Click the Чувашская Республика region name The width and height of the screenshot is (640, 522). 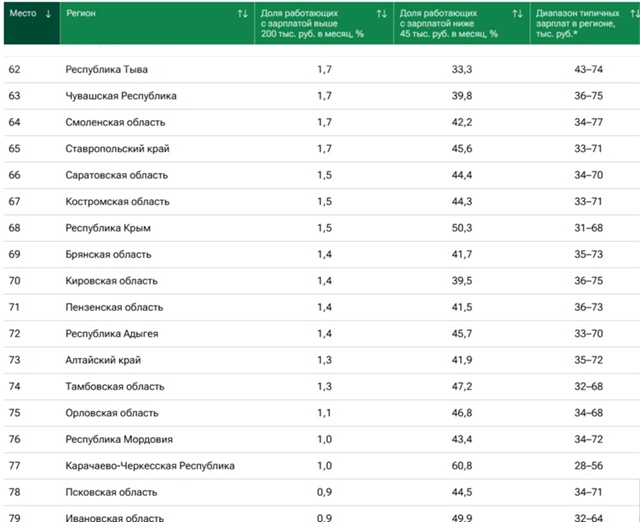click(121, 96)
